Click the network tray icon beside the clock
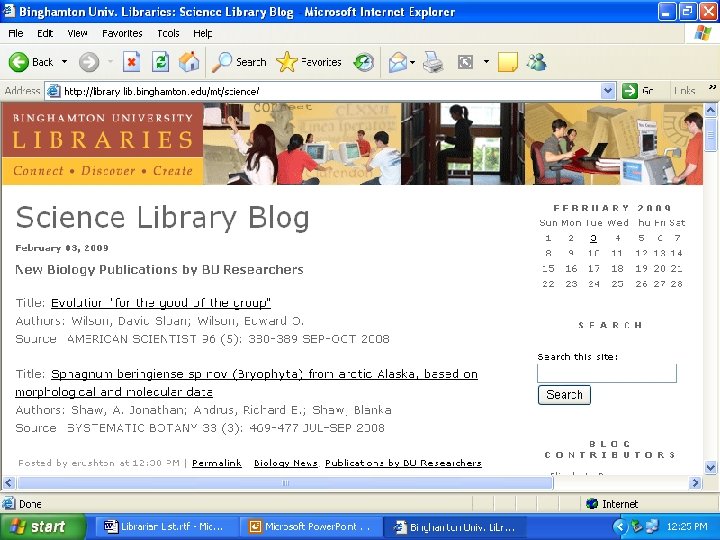 tap(652, 527)
